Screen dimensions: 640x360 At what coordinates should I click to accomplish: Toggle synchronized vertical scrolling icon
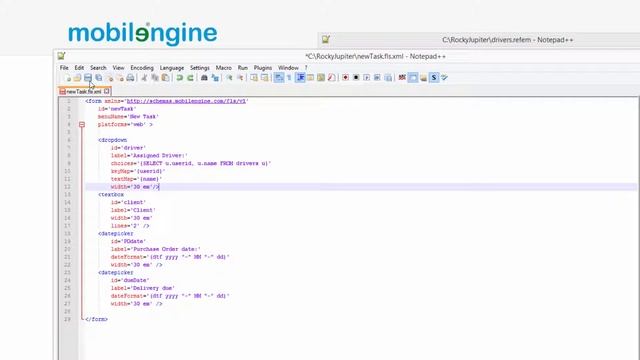(254, 78)
